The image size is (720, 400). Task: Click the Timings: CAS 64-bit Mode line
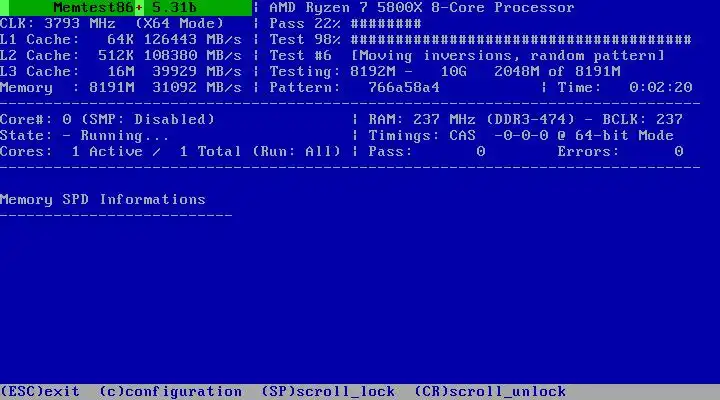521,135
